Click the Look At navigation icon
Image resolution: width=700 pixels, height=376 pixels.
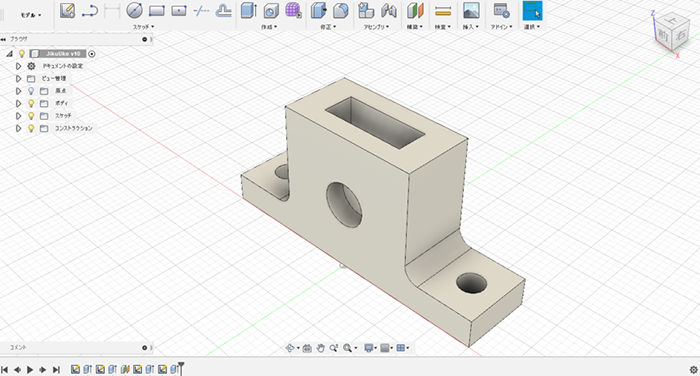307,348
